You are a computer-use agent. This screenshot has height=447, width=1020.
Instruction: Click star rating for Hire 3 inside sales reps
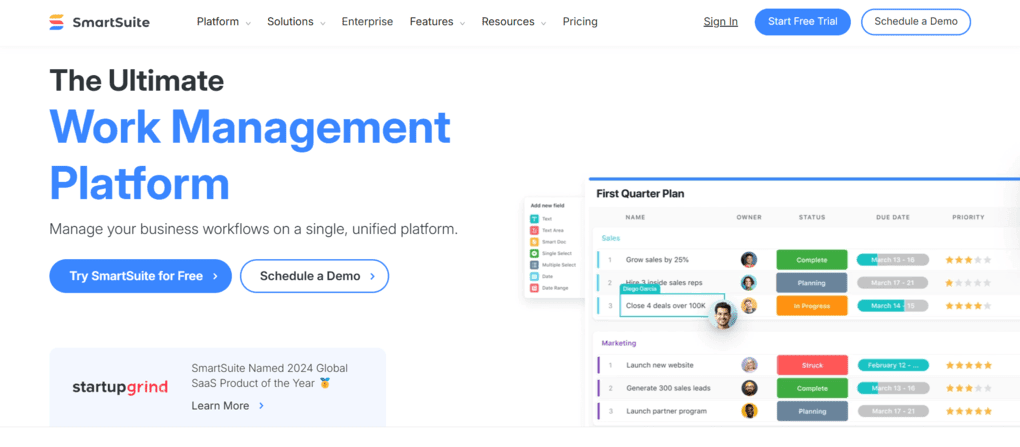(x=968, y=283)
